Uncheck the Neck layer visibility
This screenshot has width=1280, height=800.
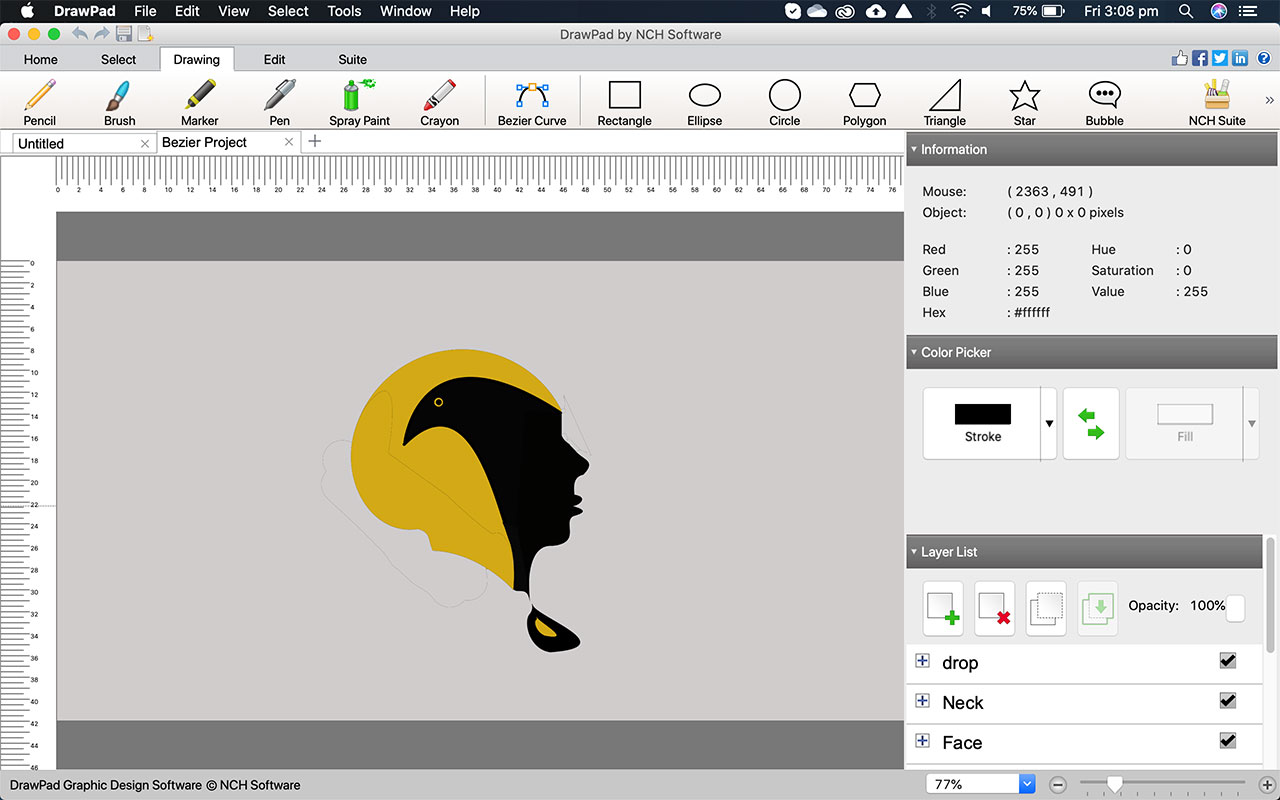click(1228, 701)
